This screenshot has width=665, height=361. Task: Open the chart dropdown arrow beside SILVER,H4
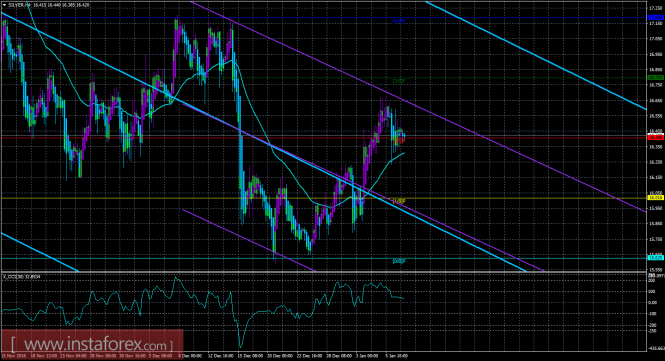click(x=4, y=6)
